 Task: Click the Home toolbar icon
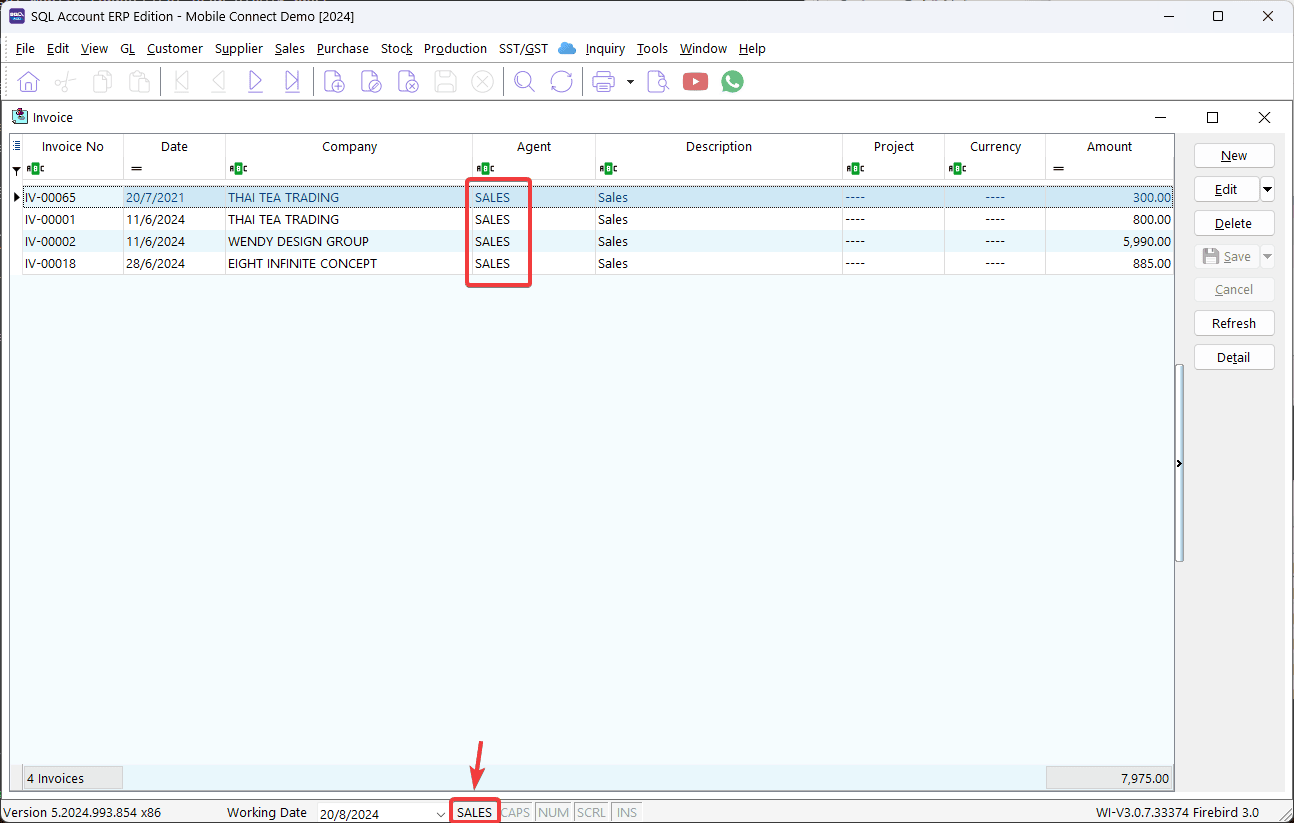29,82
